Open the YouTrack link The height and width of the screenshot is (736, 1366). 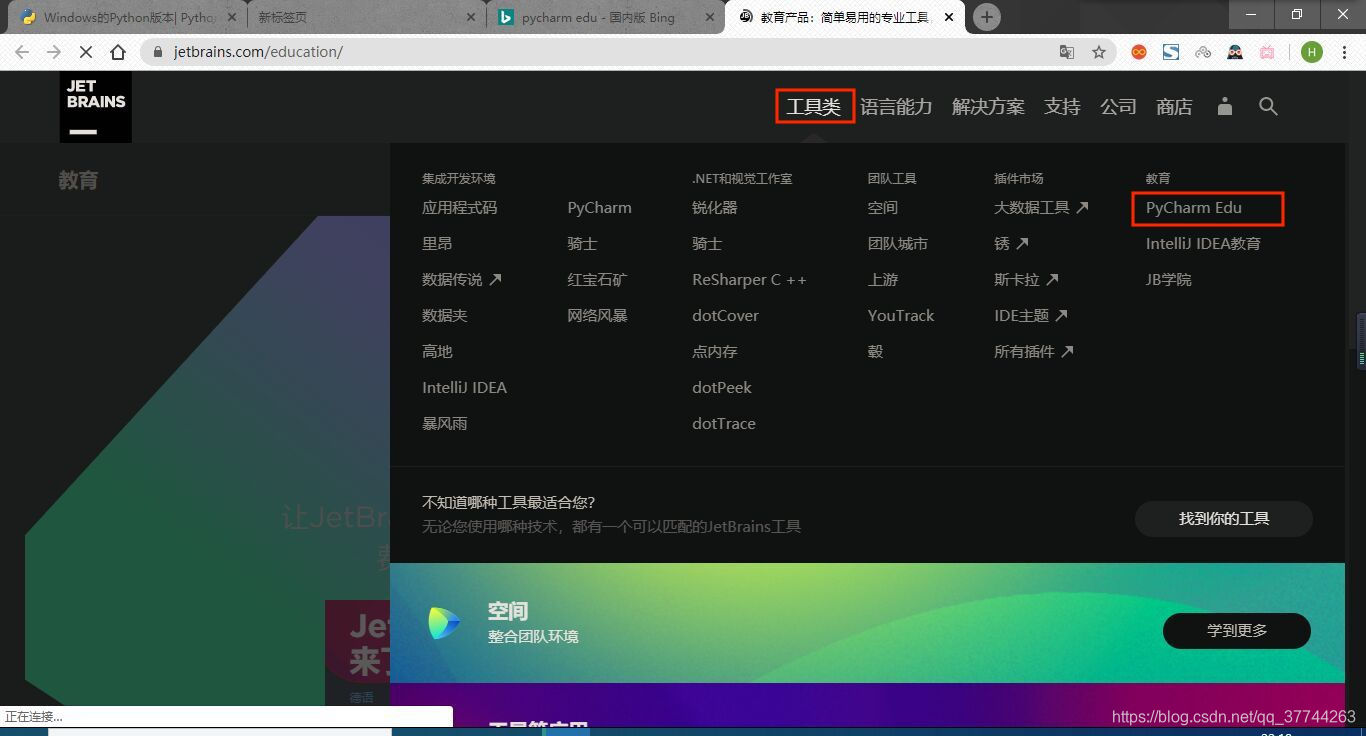tap(900, 315)
